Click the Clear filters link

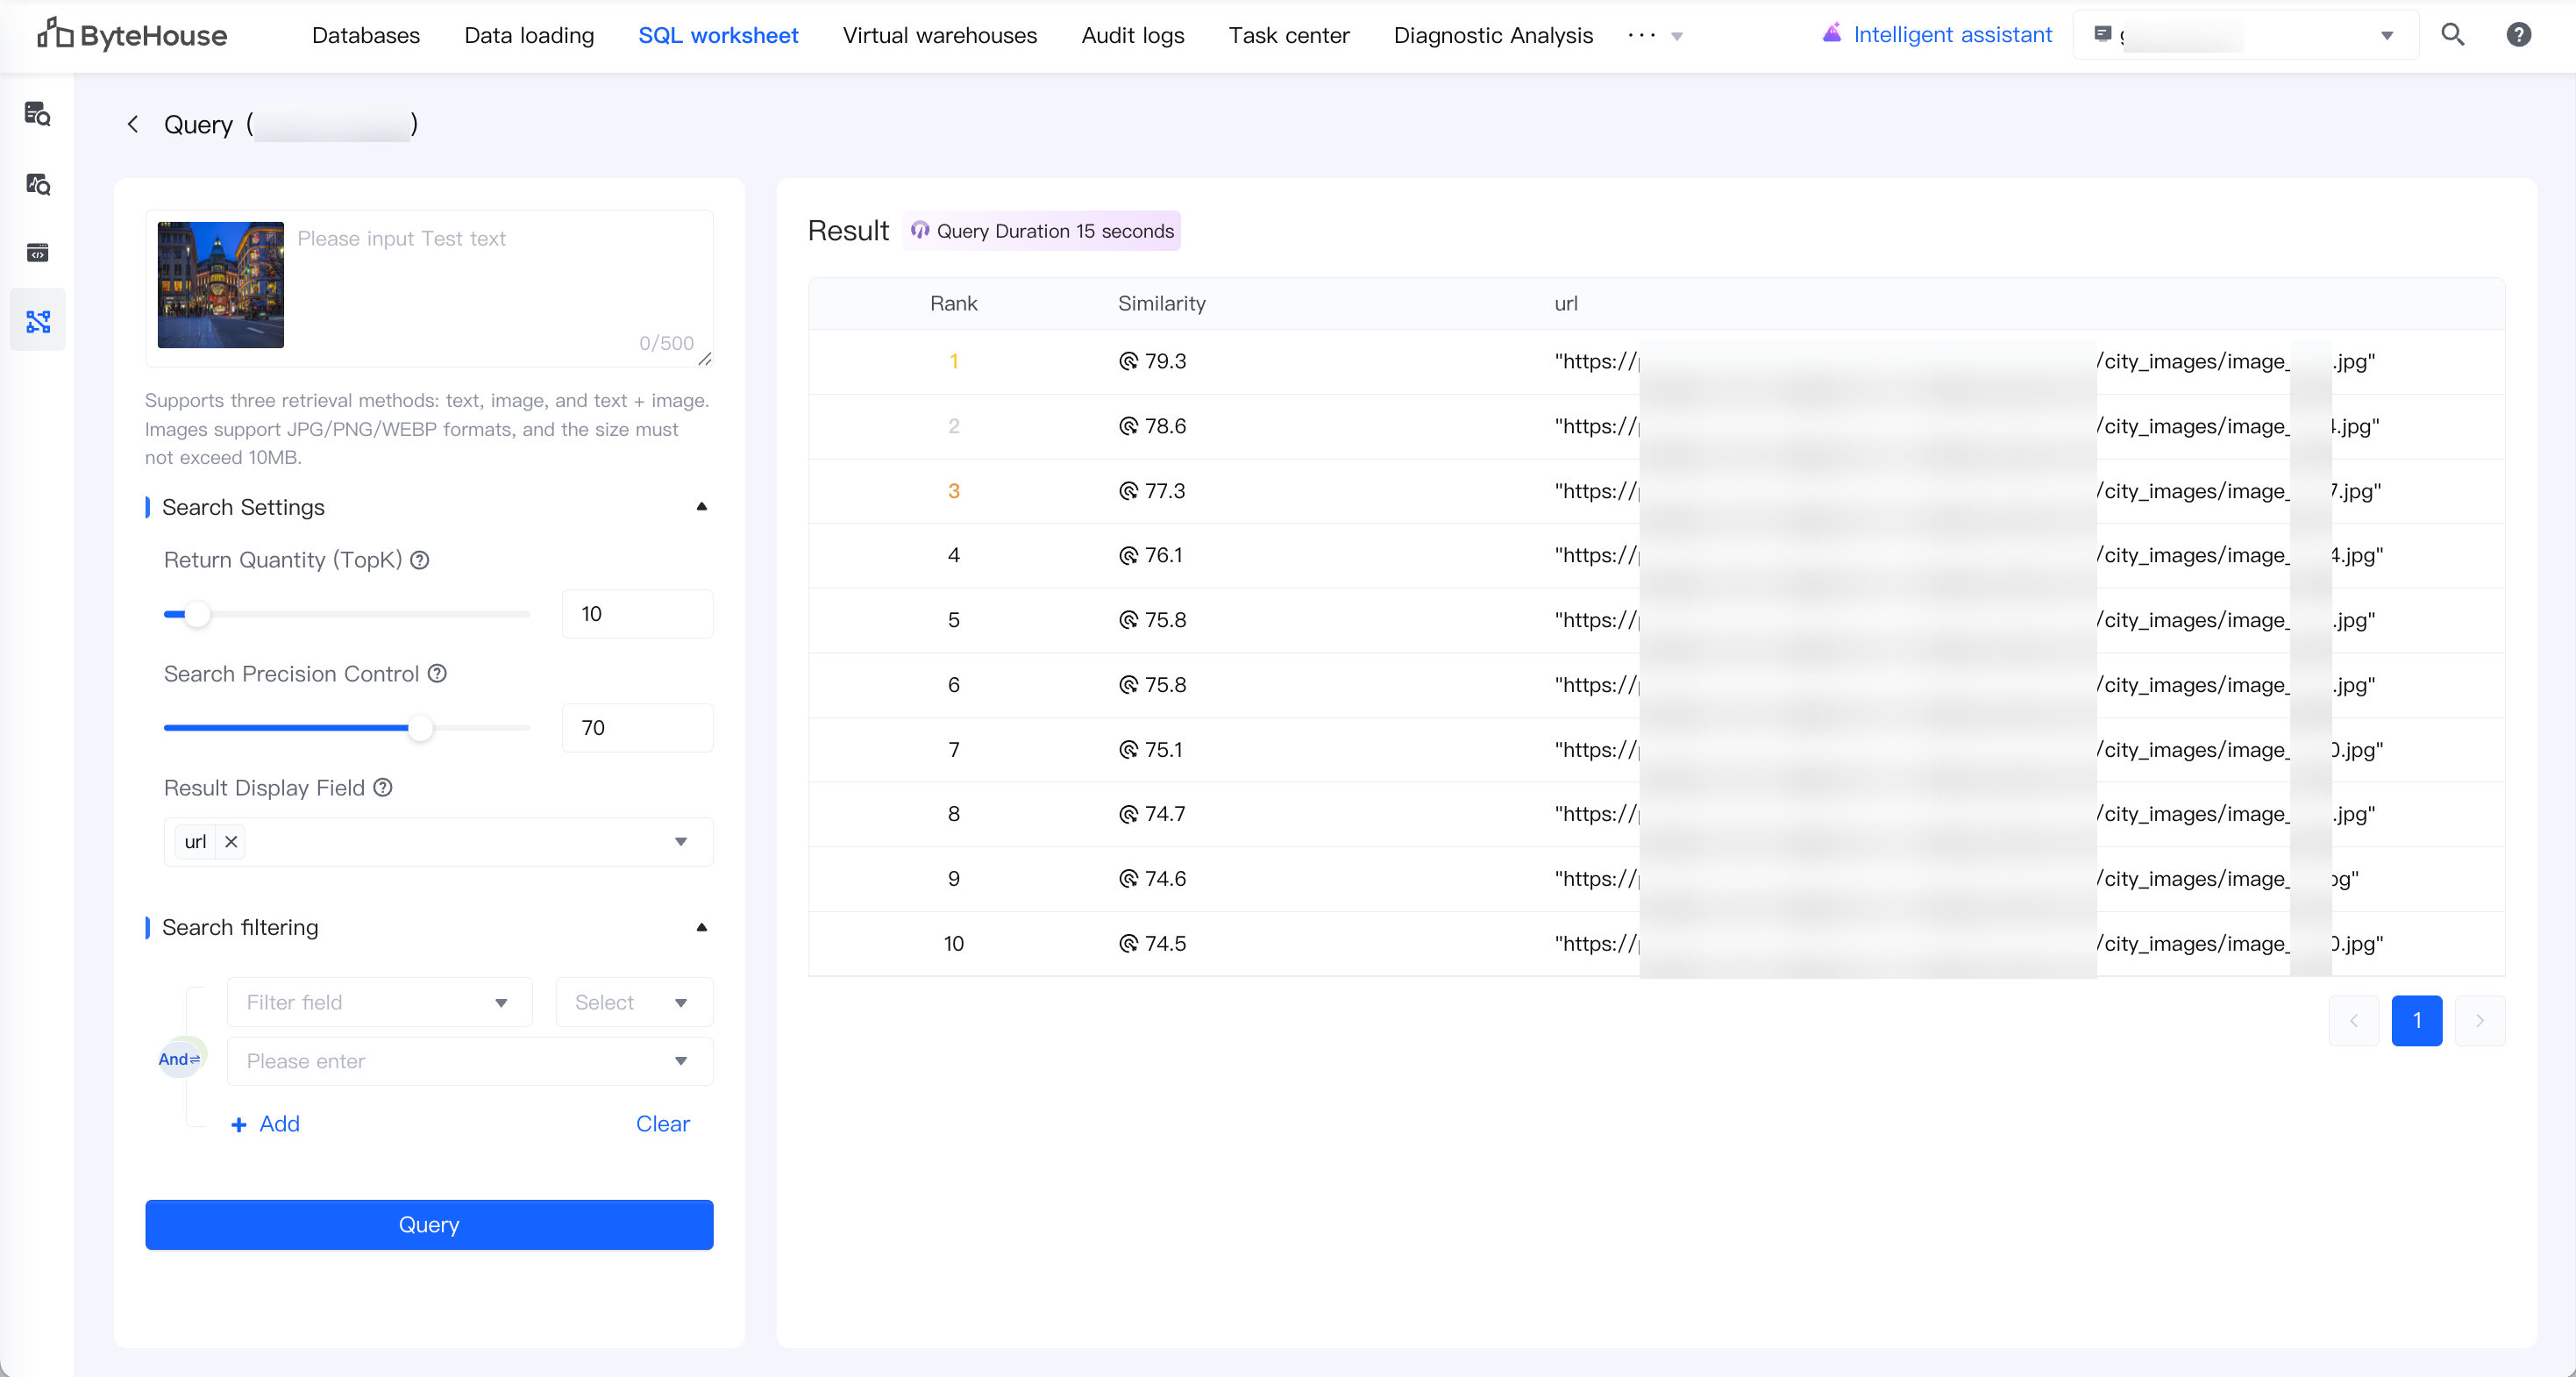coord(662,1124)
